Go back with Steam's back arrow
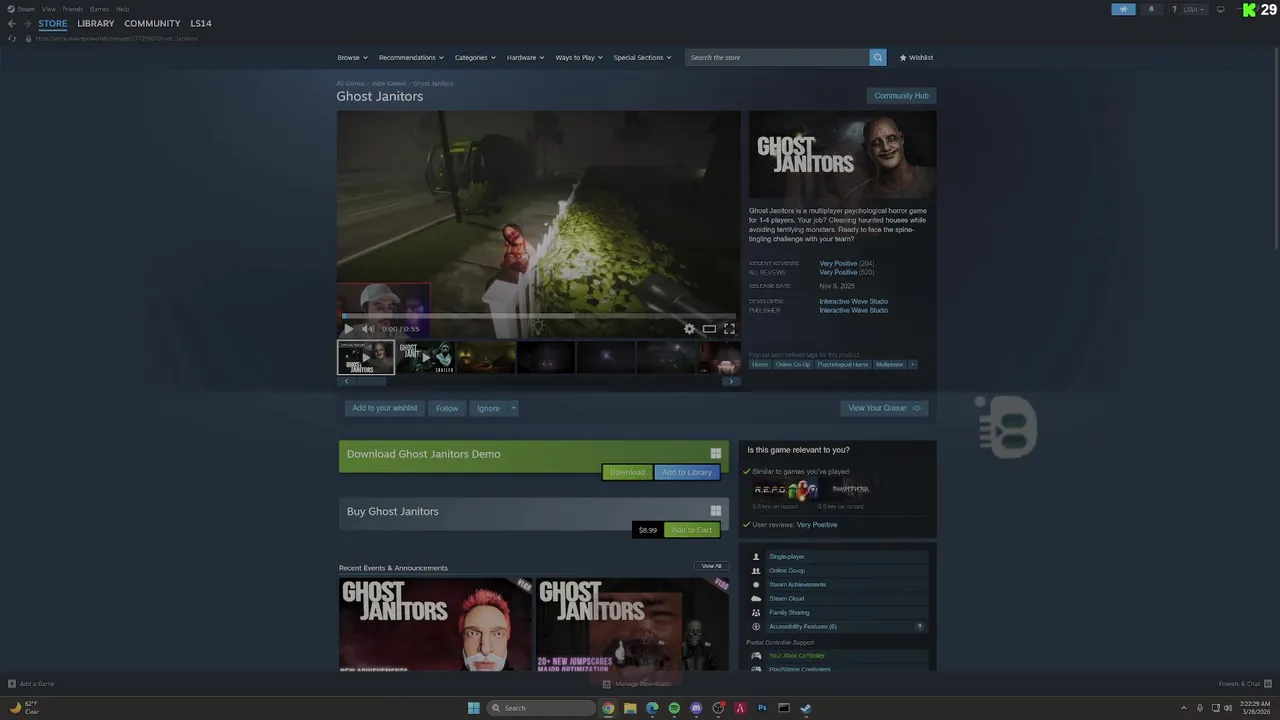Screen dimensions: 1280x720 point(12,23)
